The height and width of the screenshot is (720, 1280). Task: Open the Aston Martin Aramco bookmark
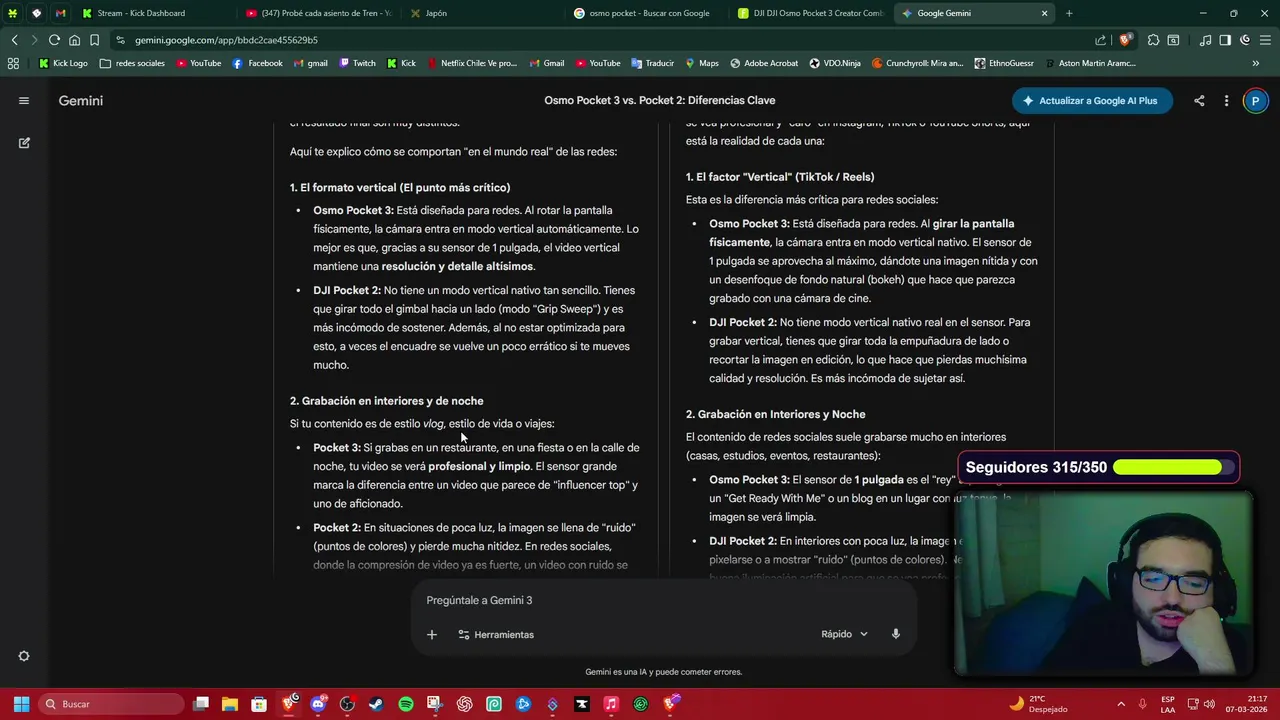(1090, 63)
